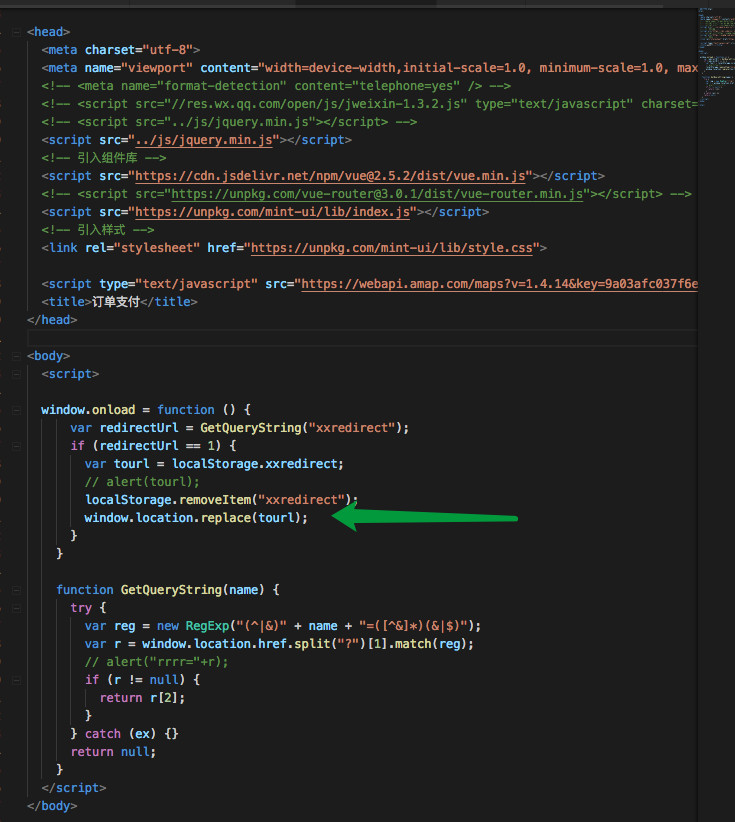The width and height of the screenshot is (735, 822).
Task: Open the mint-ui/lib/style.css link
Action: pos(392,248)
